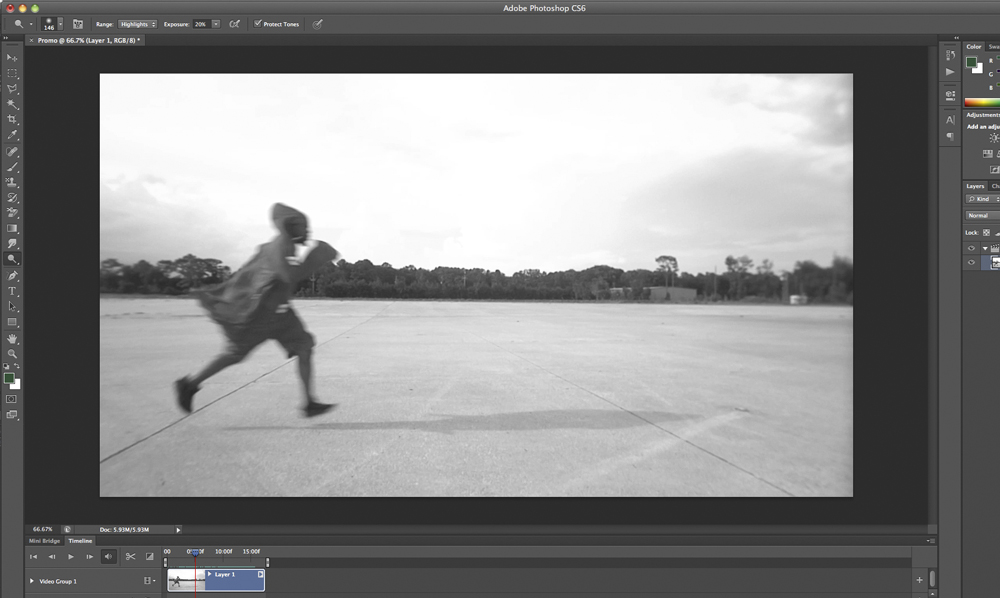Pick foreground color in the Color panel

pos(971,62)
